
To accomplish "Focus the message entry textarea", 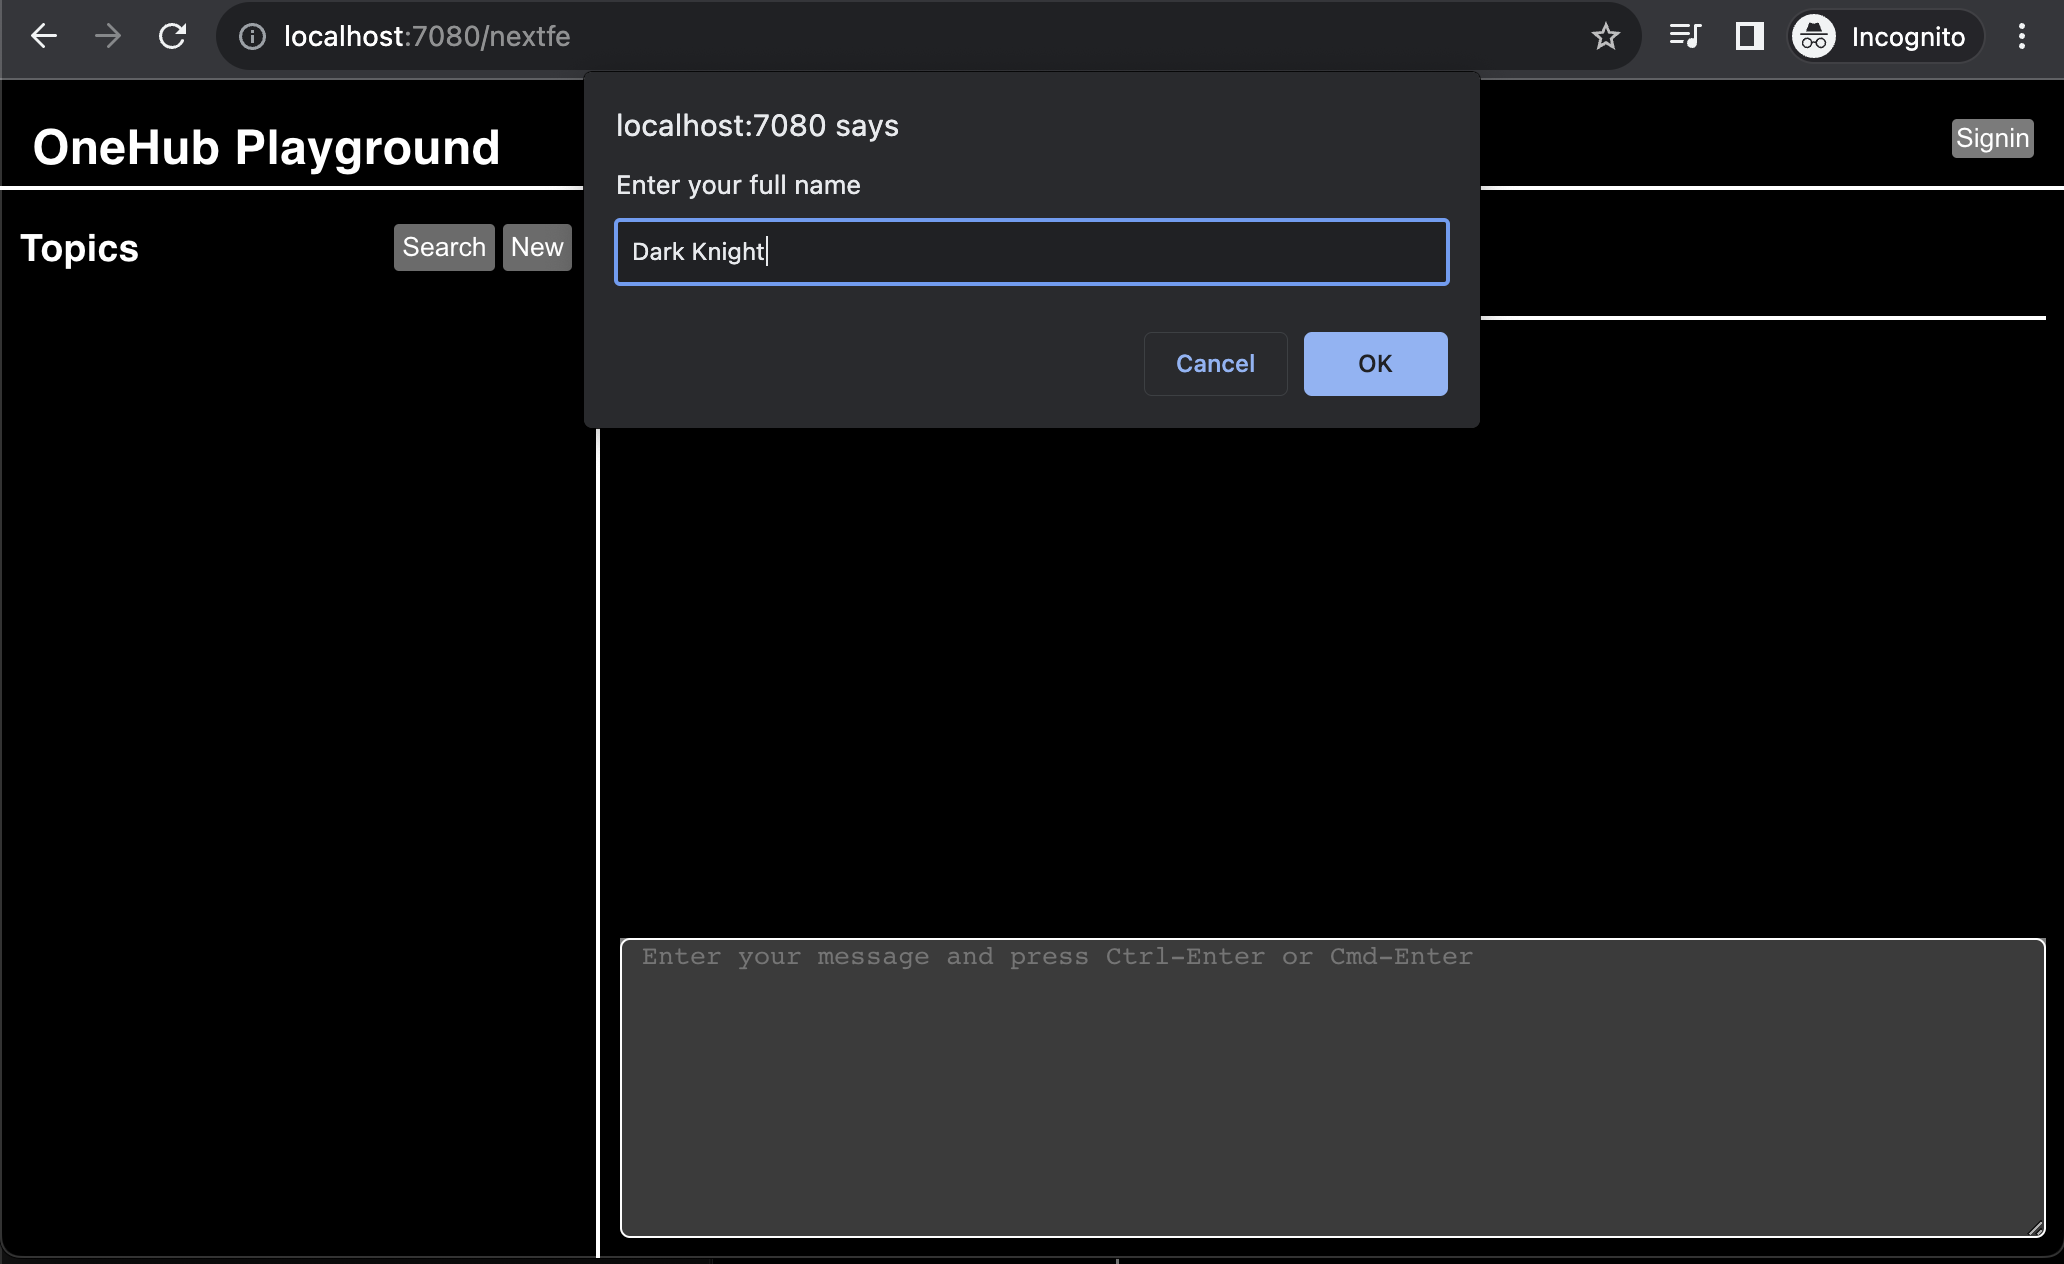I will [x=1331, y=1087].
